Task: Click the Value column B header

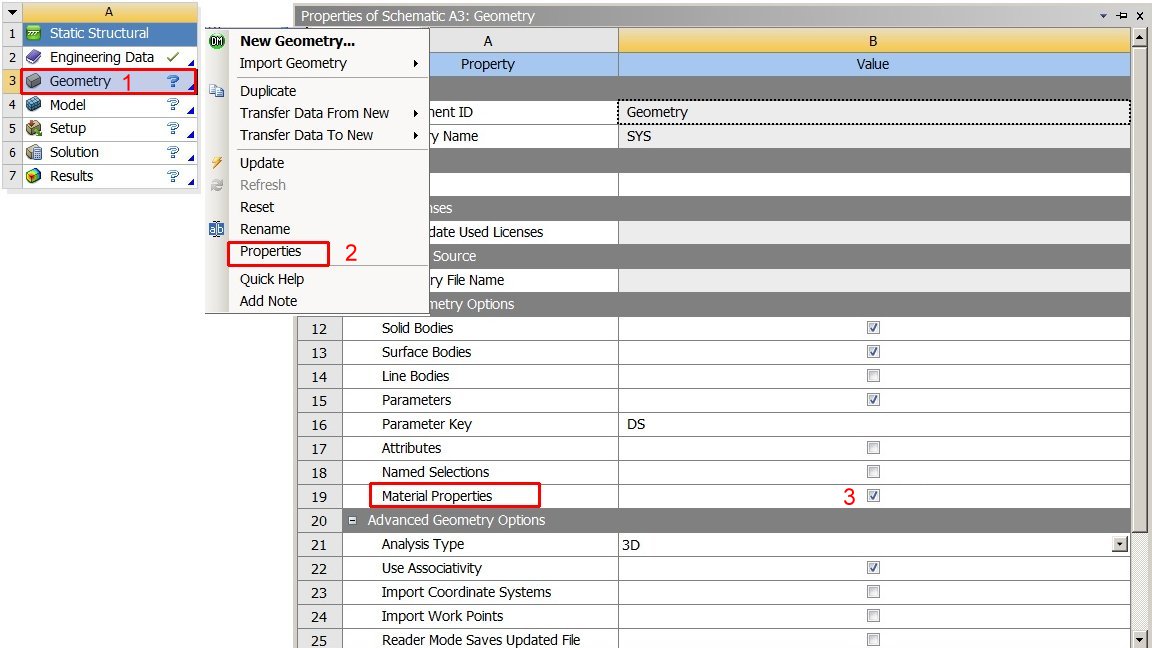Action: tap(874, 41)
